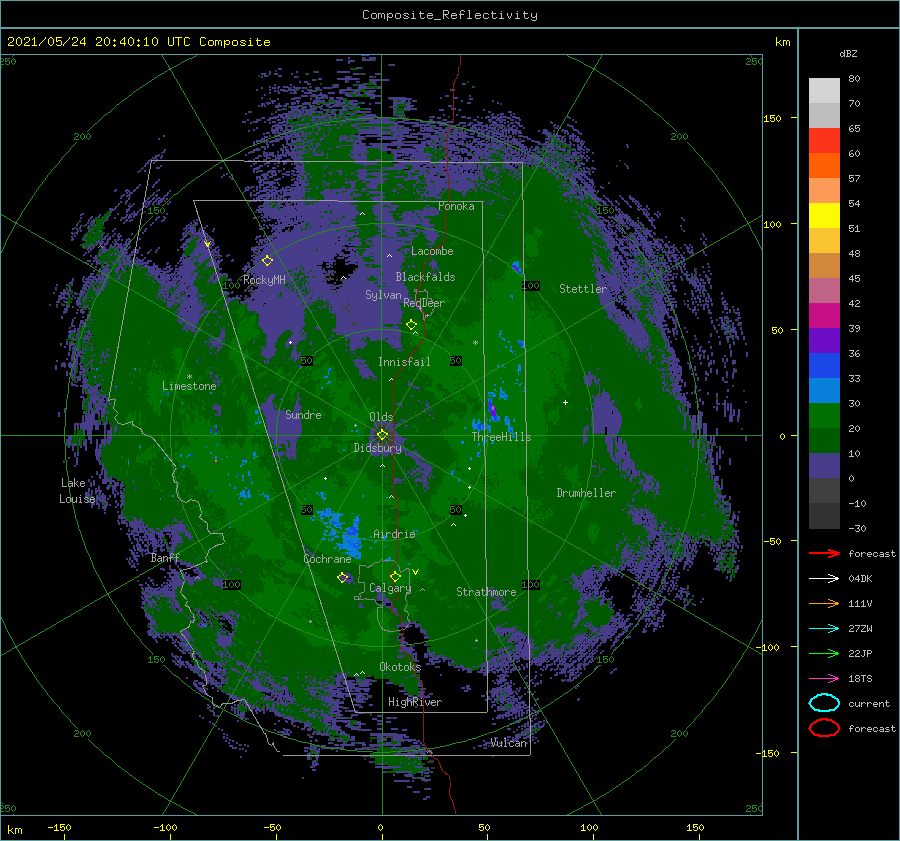Pick light gray swatch between 80 and 70 dBZ
Screen dimensions: 900x841
[824, 91]
